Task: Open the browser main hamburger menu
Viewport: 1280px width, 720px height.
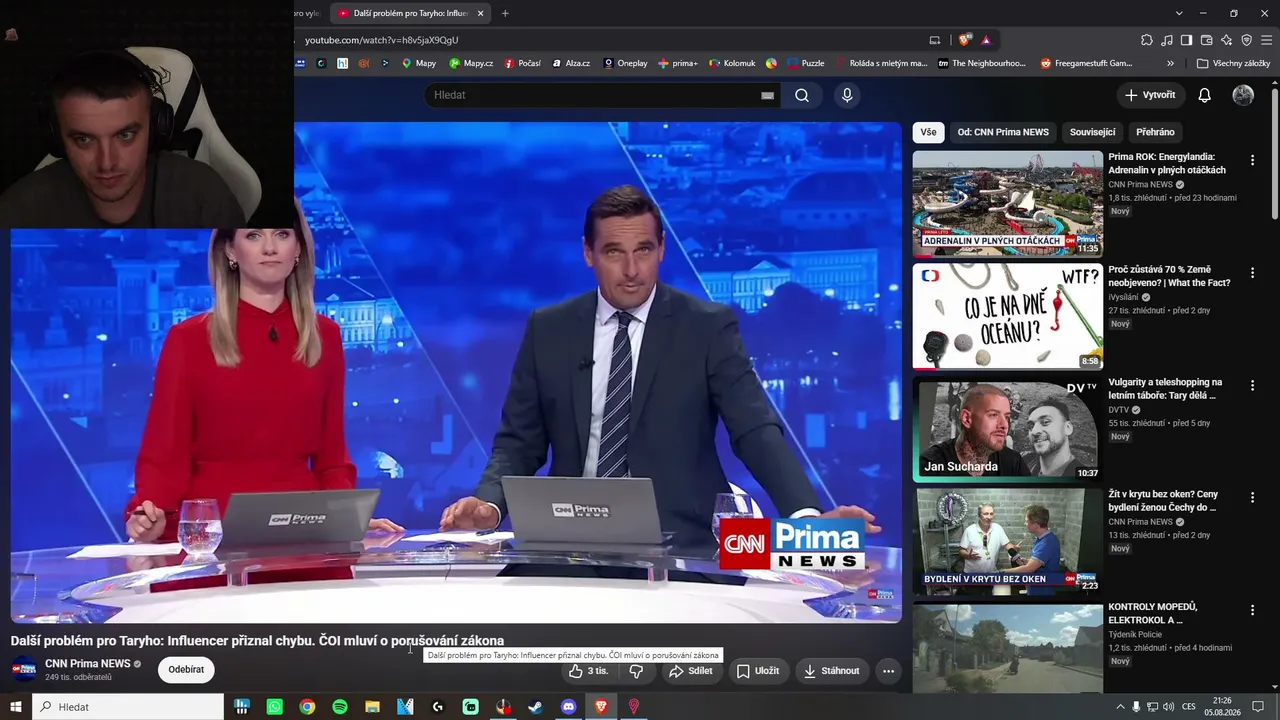Action: (1266, 40)
